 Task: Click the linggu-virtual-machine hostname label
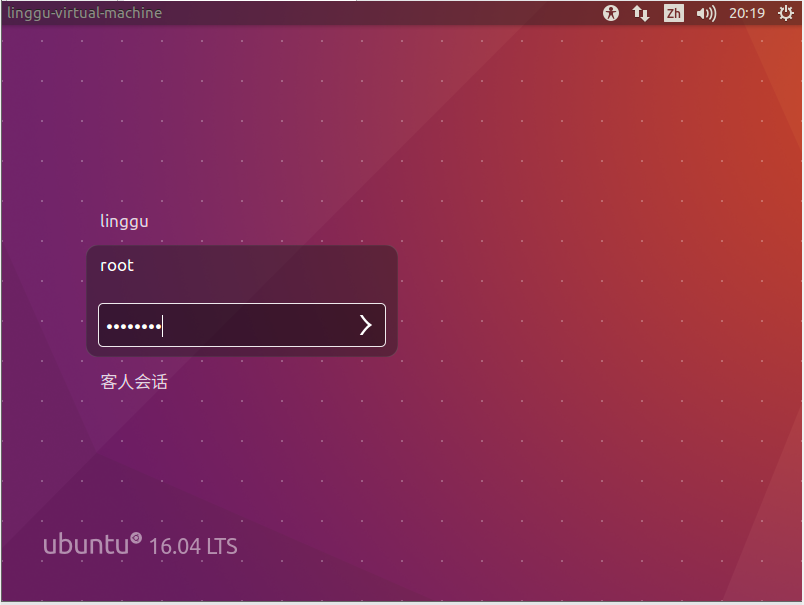point(85,13)
